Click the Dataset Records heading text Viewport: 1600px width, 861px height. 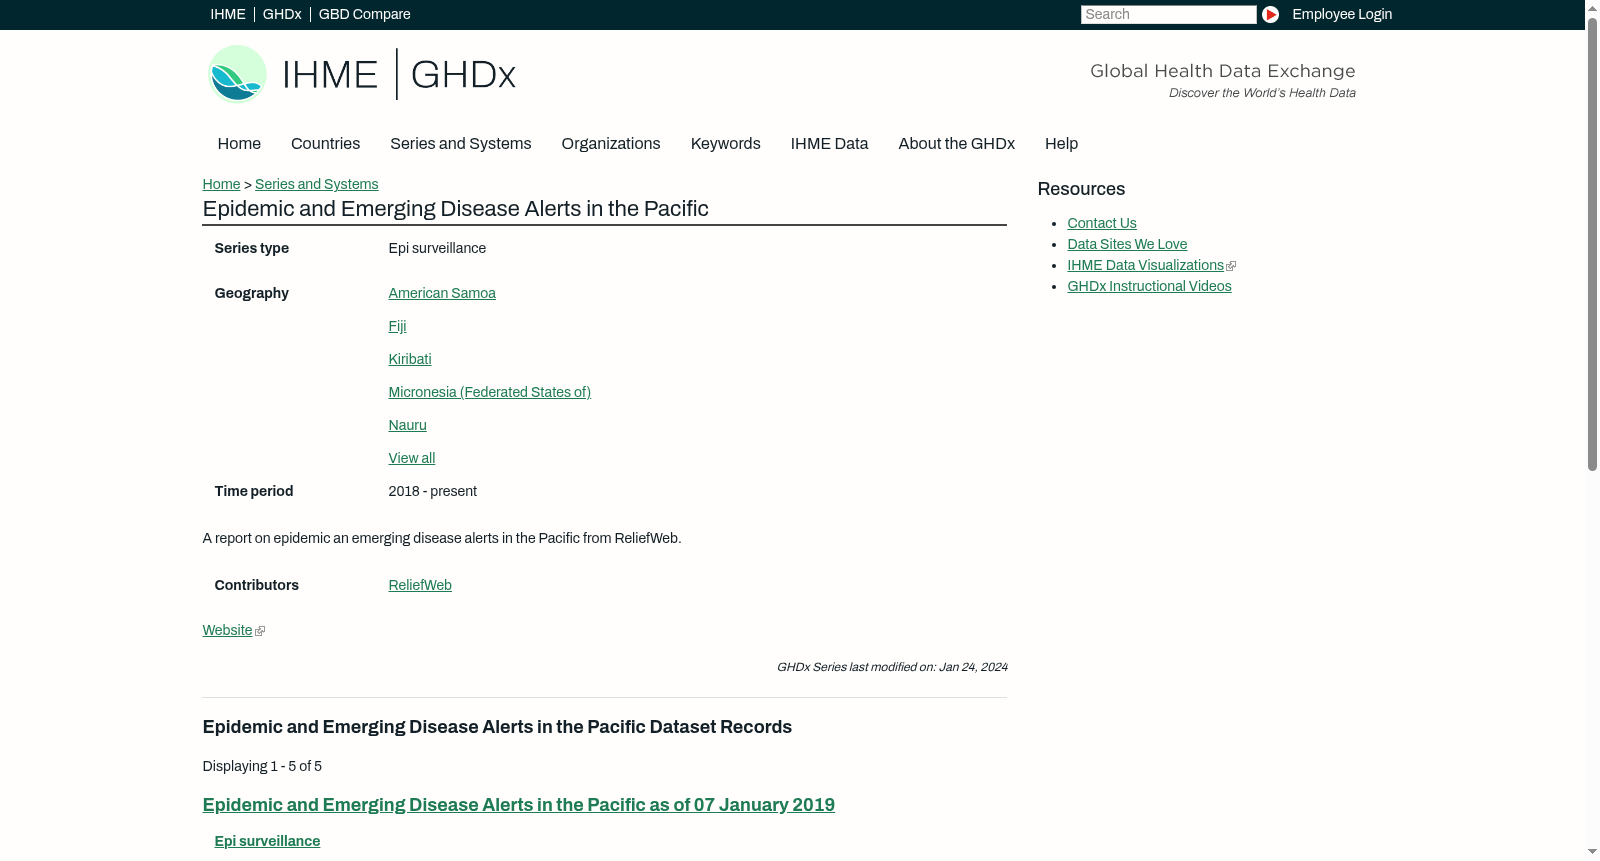click(497, 727)
